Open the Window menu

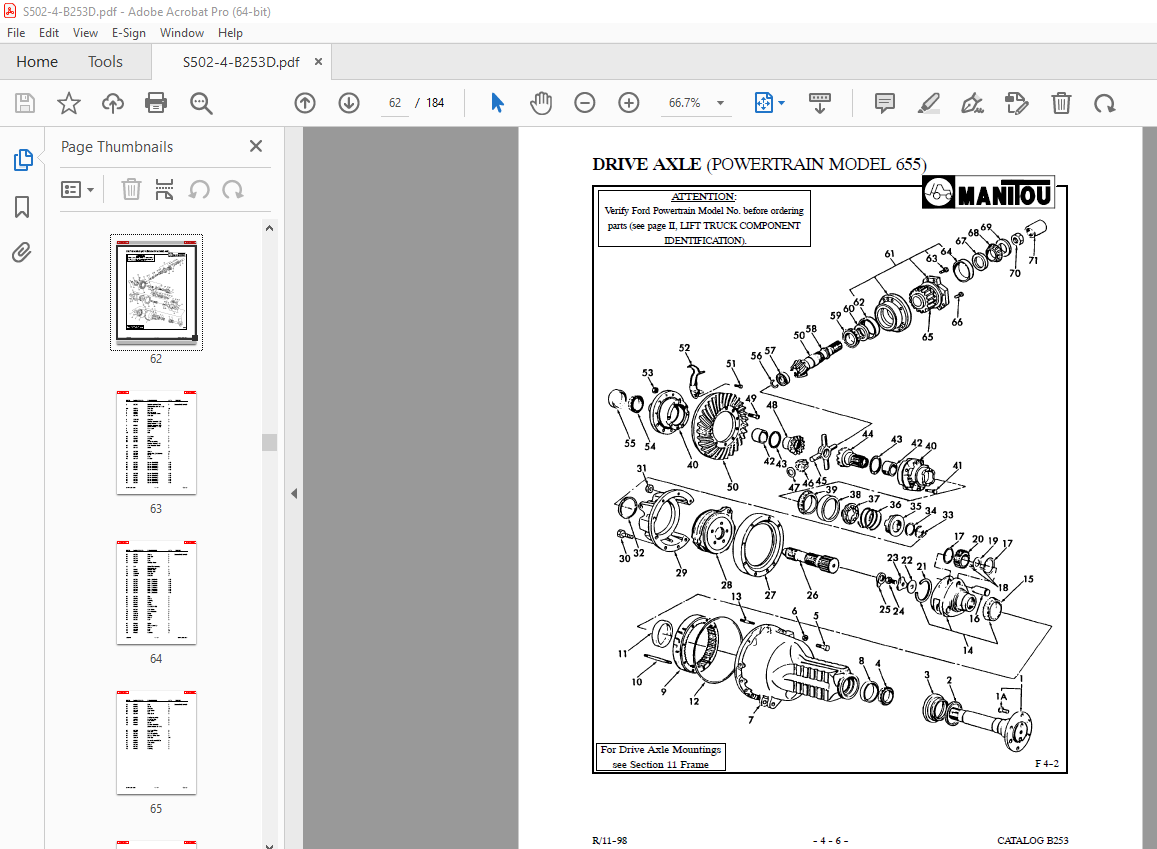point(182,32)
